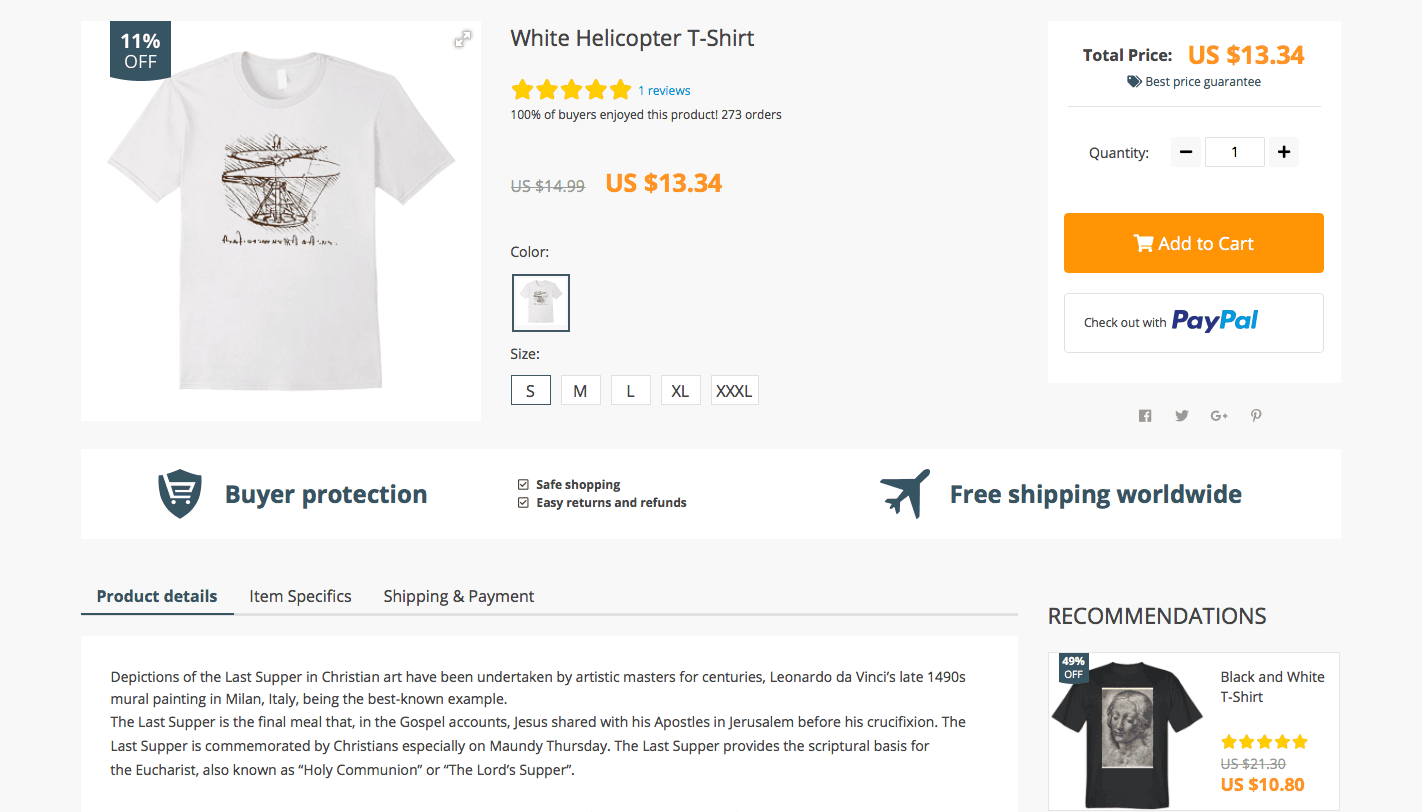1422x812 pixels.
Task: Share product on Twitter
Action: click(1182, 416)
